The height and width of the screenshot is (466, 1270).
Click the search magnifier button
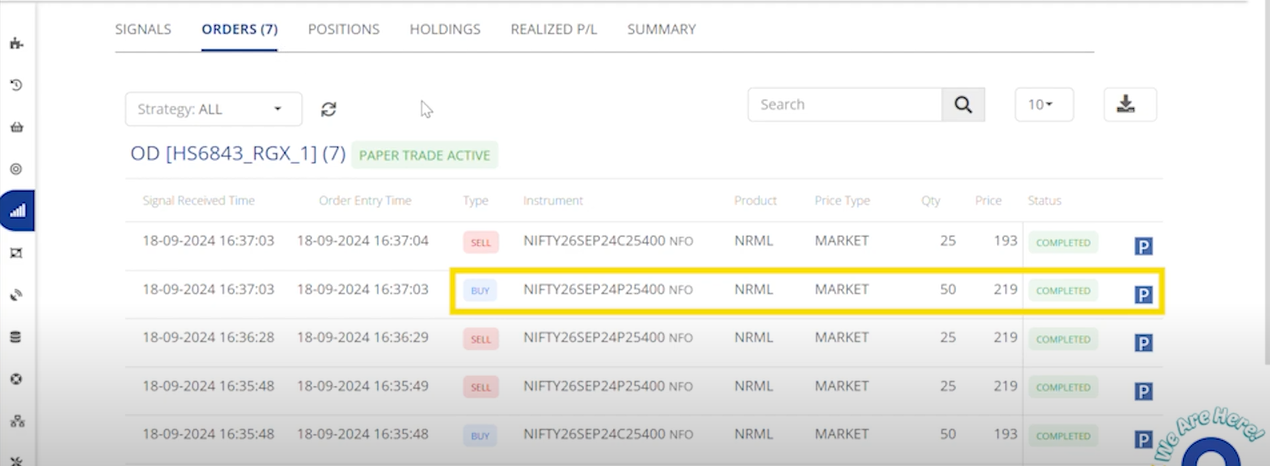tap(963, 105)
